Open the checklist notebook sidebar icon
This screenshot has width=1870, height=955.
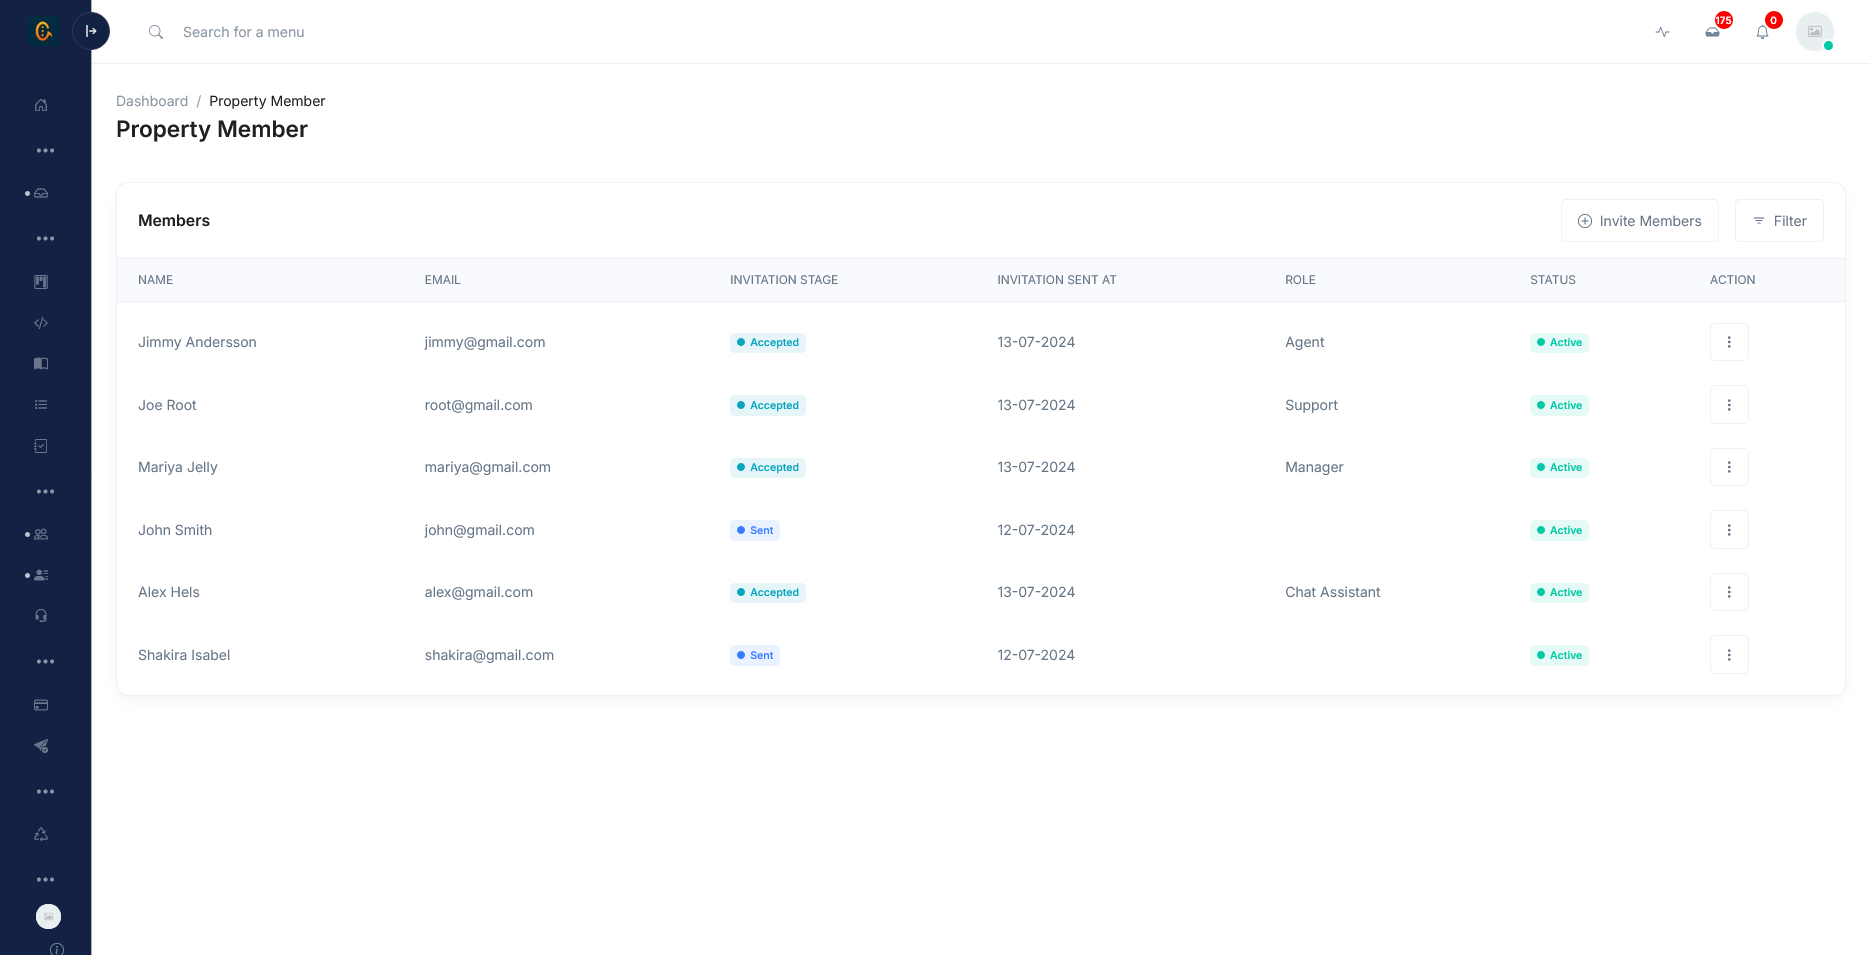(41, 446)
